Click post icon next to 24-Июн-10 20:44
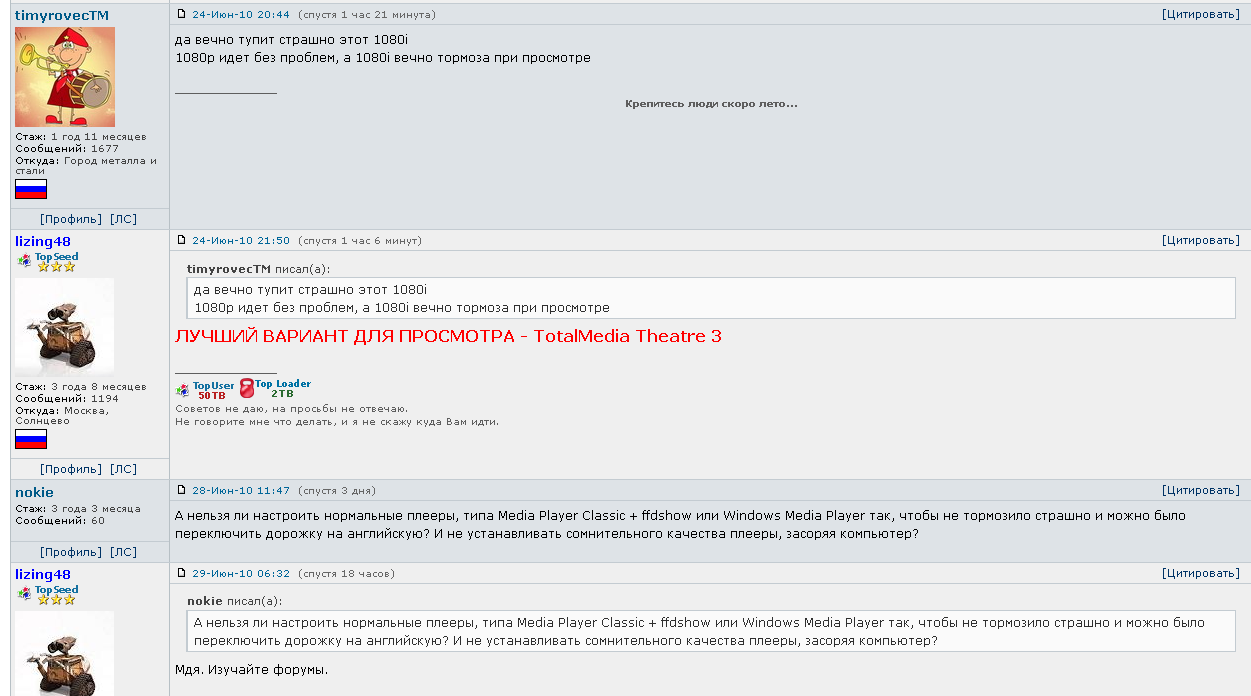This screenshot has width=1251, height=696. point(181,14)
